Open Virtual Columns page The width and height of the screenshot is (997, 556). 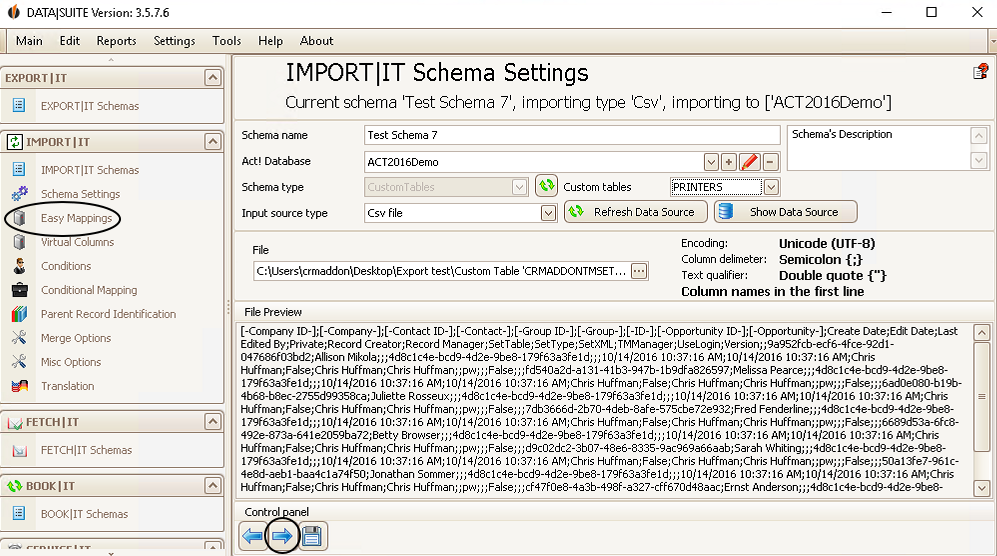(78, 242)
